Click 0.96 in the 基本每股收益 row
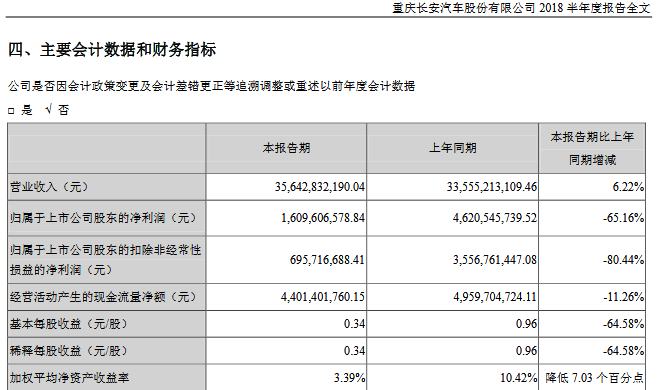Screen dimensions: 658x390 pyautogui.click(x=526, y=324)
